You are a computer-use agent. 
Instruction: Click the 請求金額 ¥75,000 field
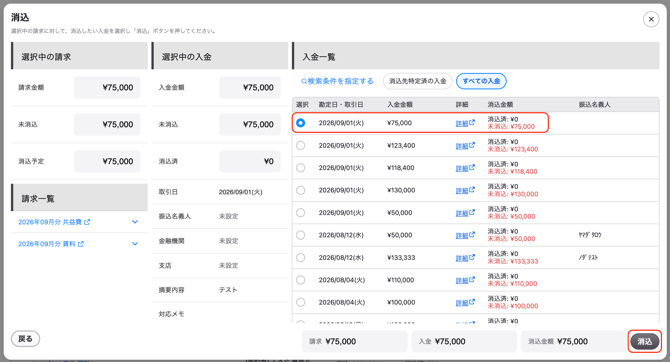[107, 88]
